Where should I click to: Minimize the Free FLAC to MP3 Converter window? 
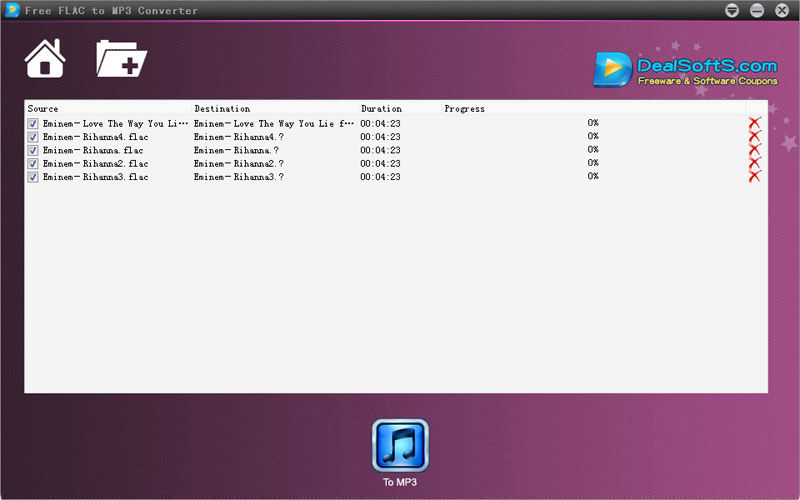(757, 10)
